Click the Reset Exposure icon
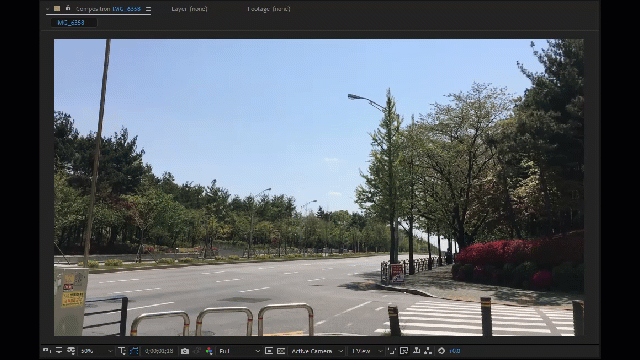Viewport: 640px width, 360px height. point(441,351)
